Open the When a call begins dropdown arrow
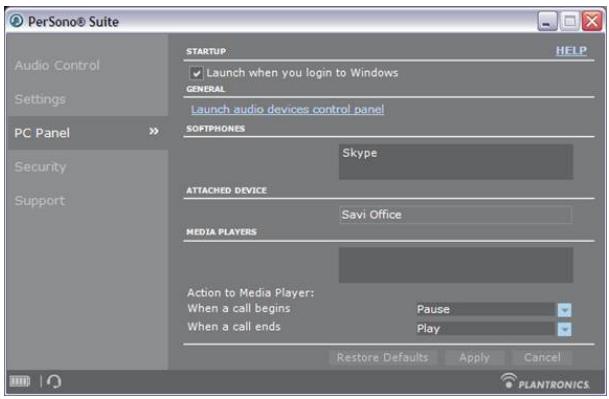The width and height of the screenshot is (609, 399). pyautogui.click(x=564, y=310)
